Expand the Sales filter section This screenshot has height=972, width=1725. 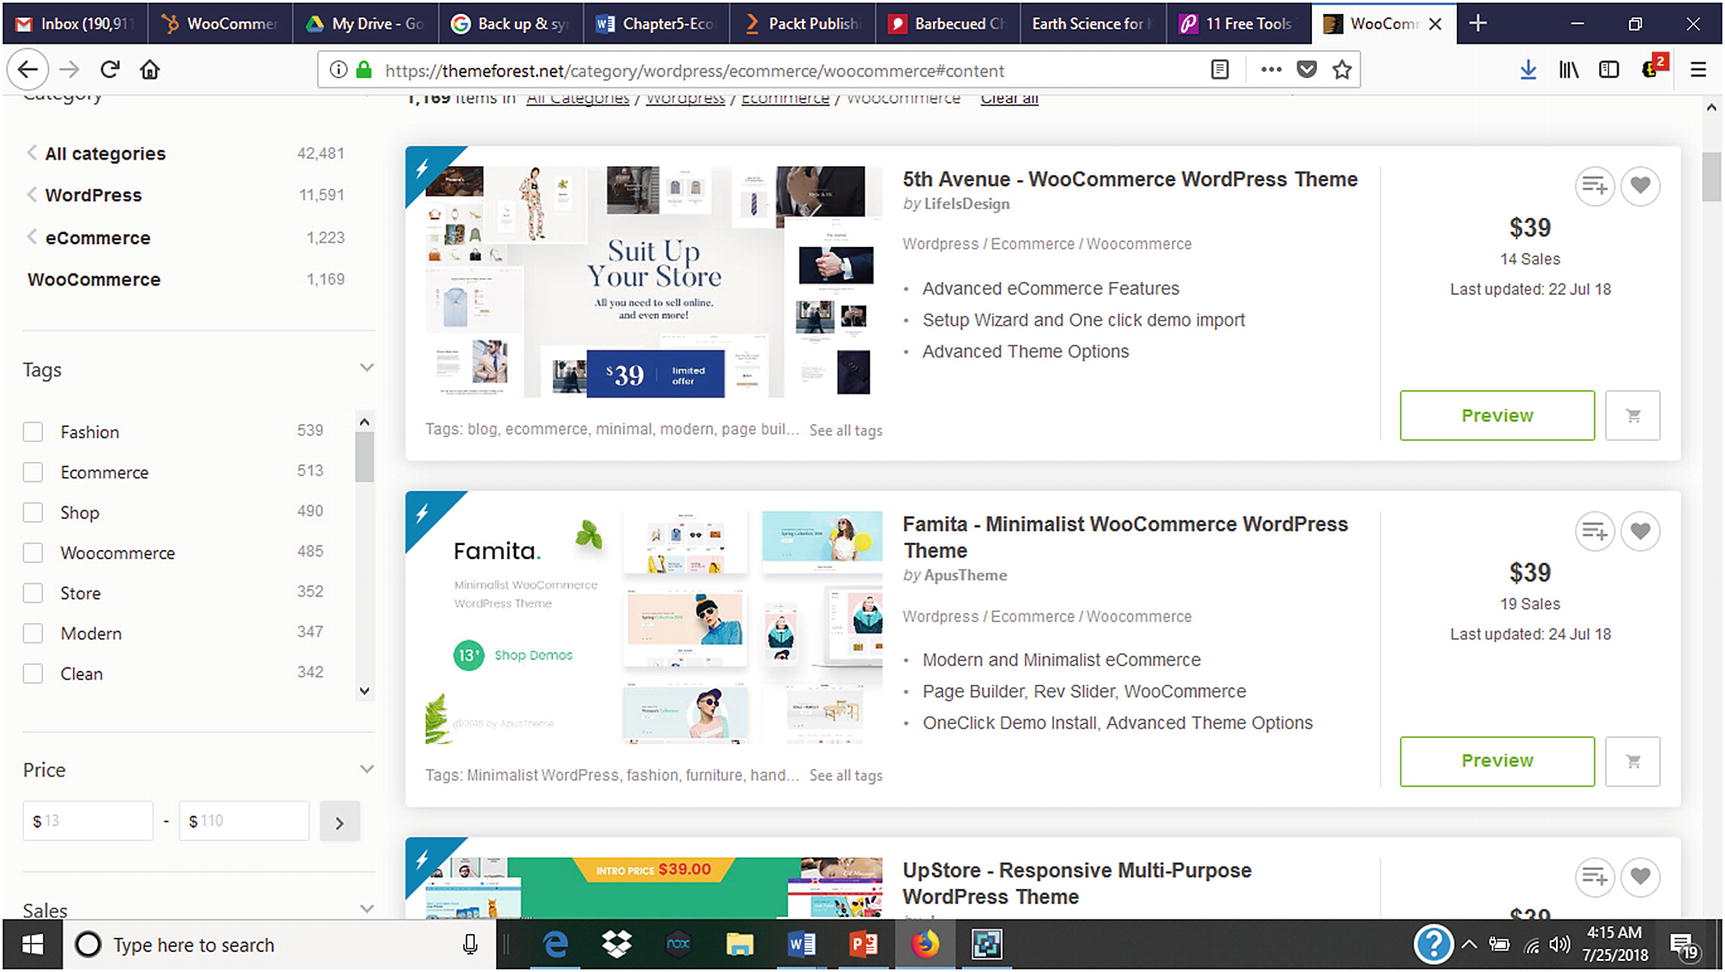[367, 909]
